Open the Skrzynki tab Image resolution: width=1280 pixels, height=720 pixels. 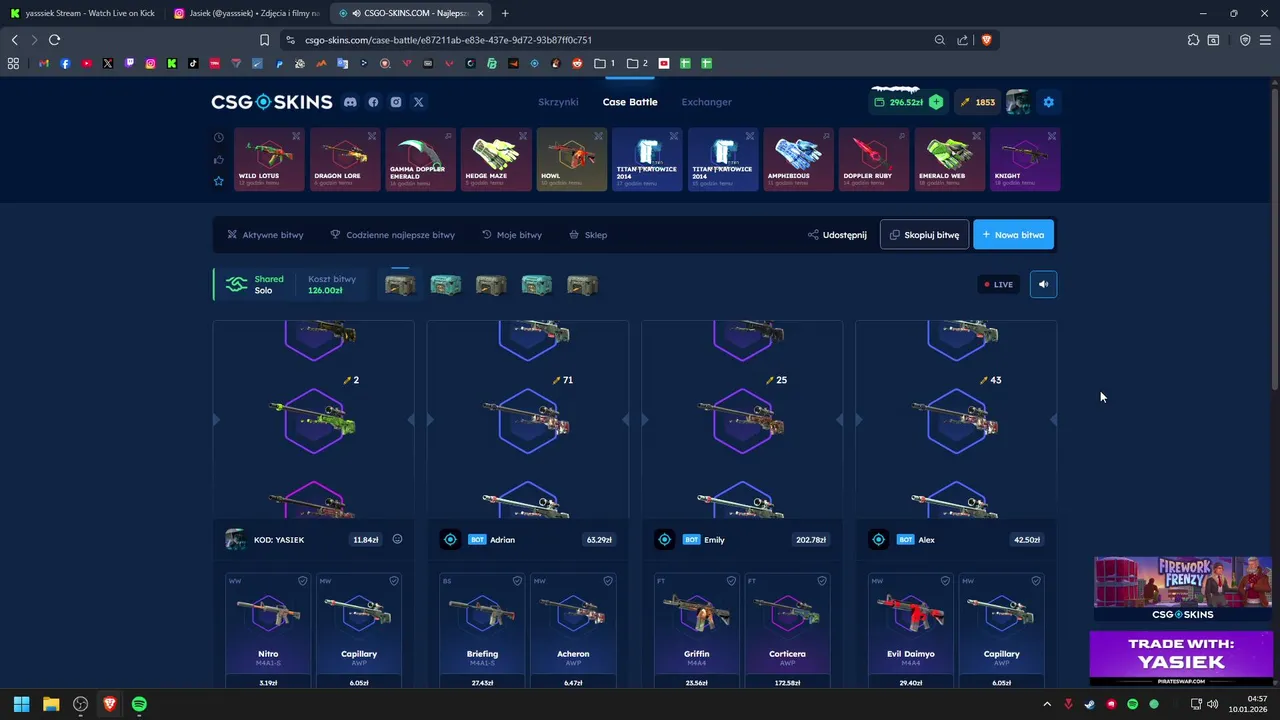(558, 102)
